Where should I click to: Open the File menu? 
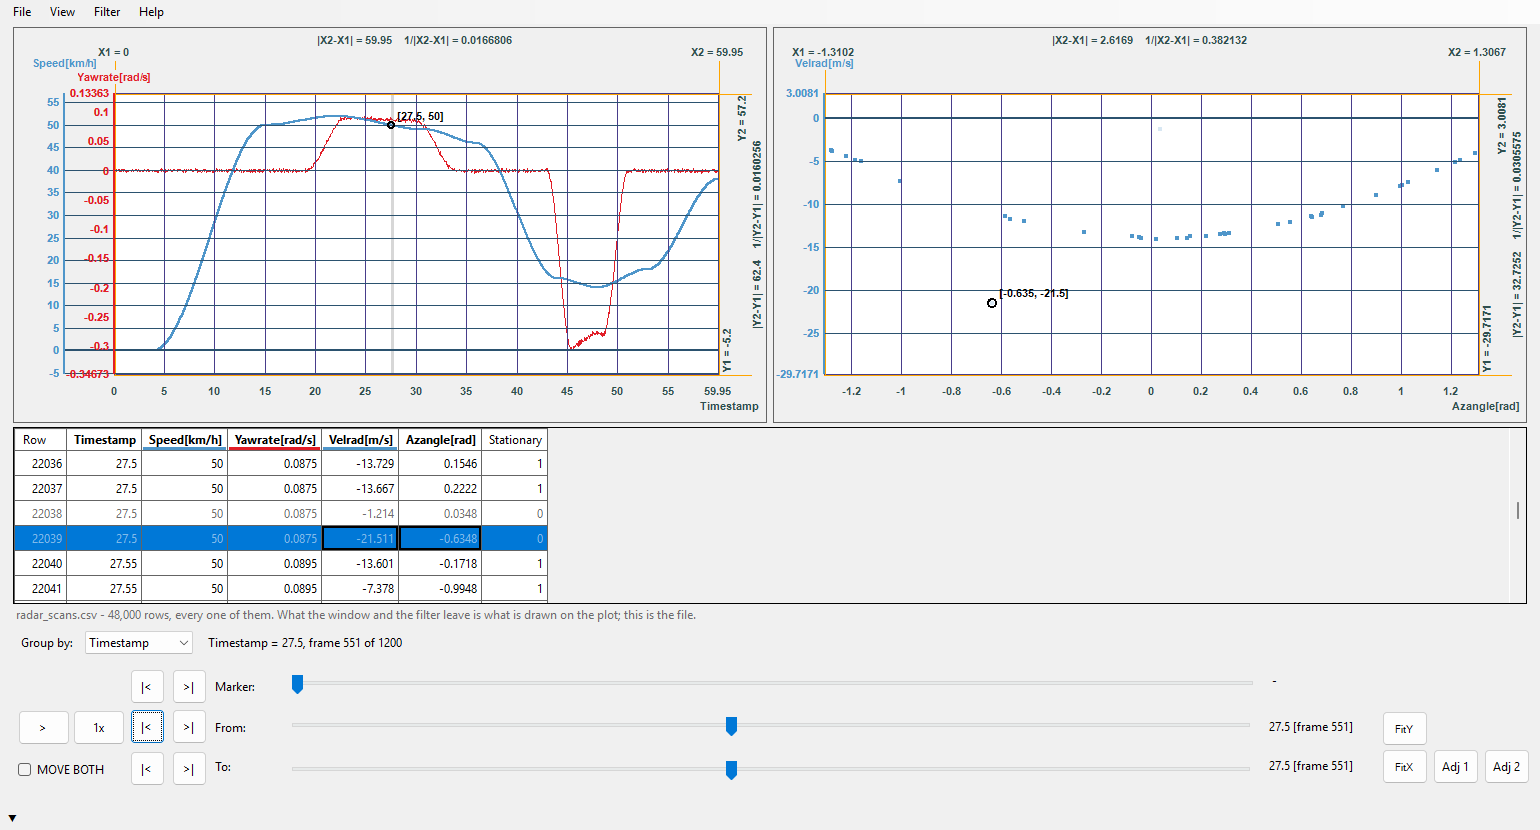(22, 12)
